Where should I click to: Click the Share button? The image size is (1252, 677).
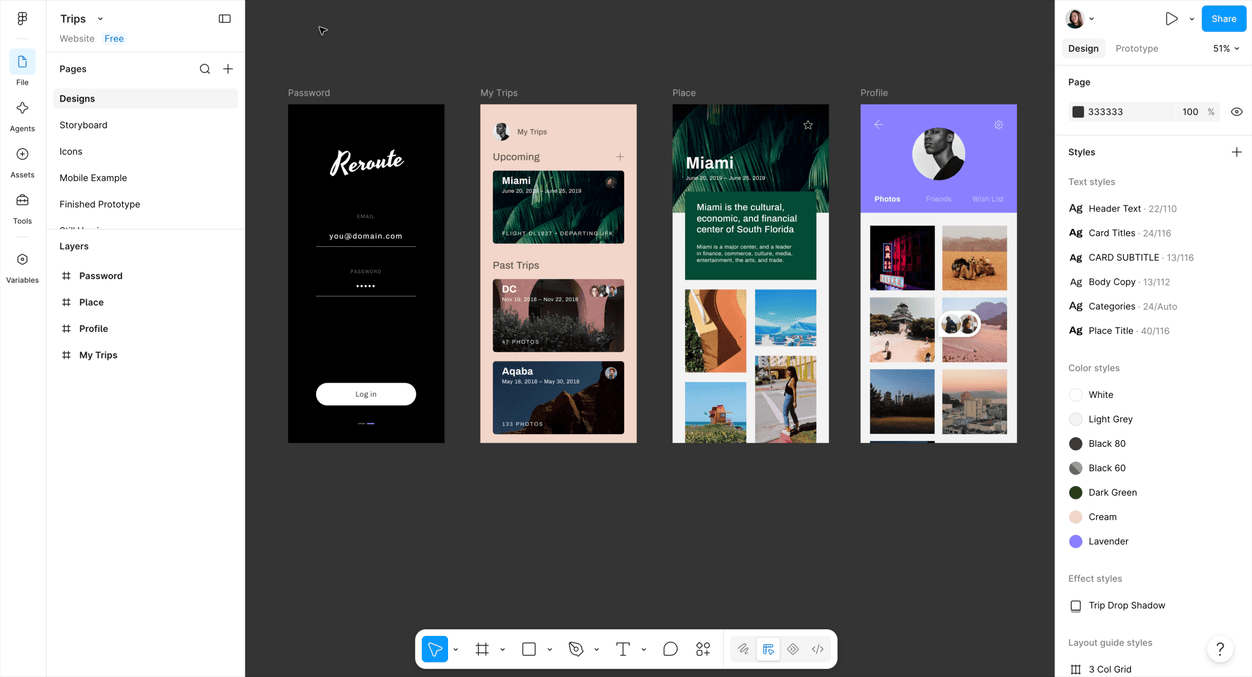coord(1224,19)
